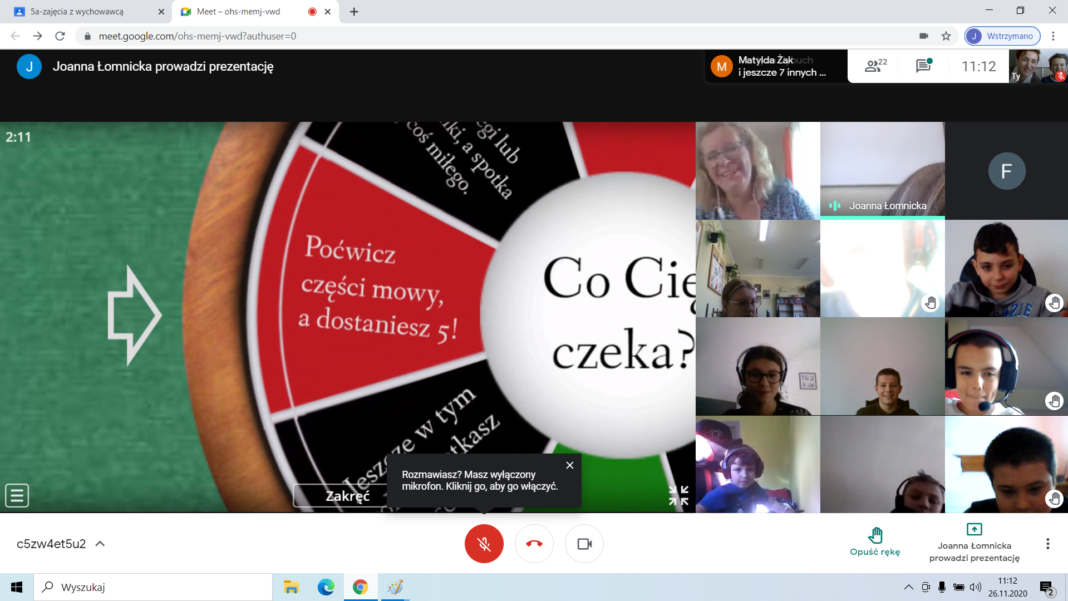Screen dimensions: 1068x601
Task: Close the Meet browser tab
Action: [x=328, y=12]
